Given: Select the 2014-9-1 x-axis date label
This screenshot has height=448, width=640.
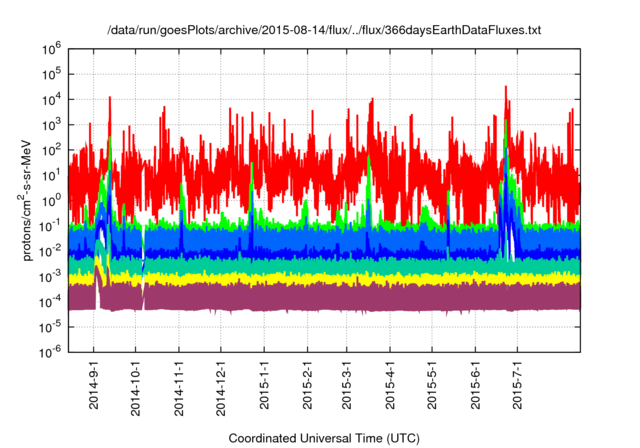Looking at the screenshot, I should coord(94,385).
